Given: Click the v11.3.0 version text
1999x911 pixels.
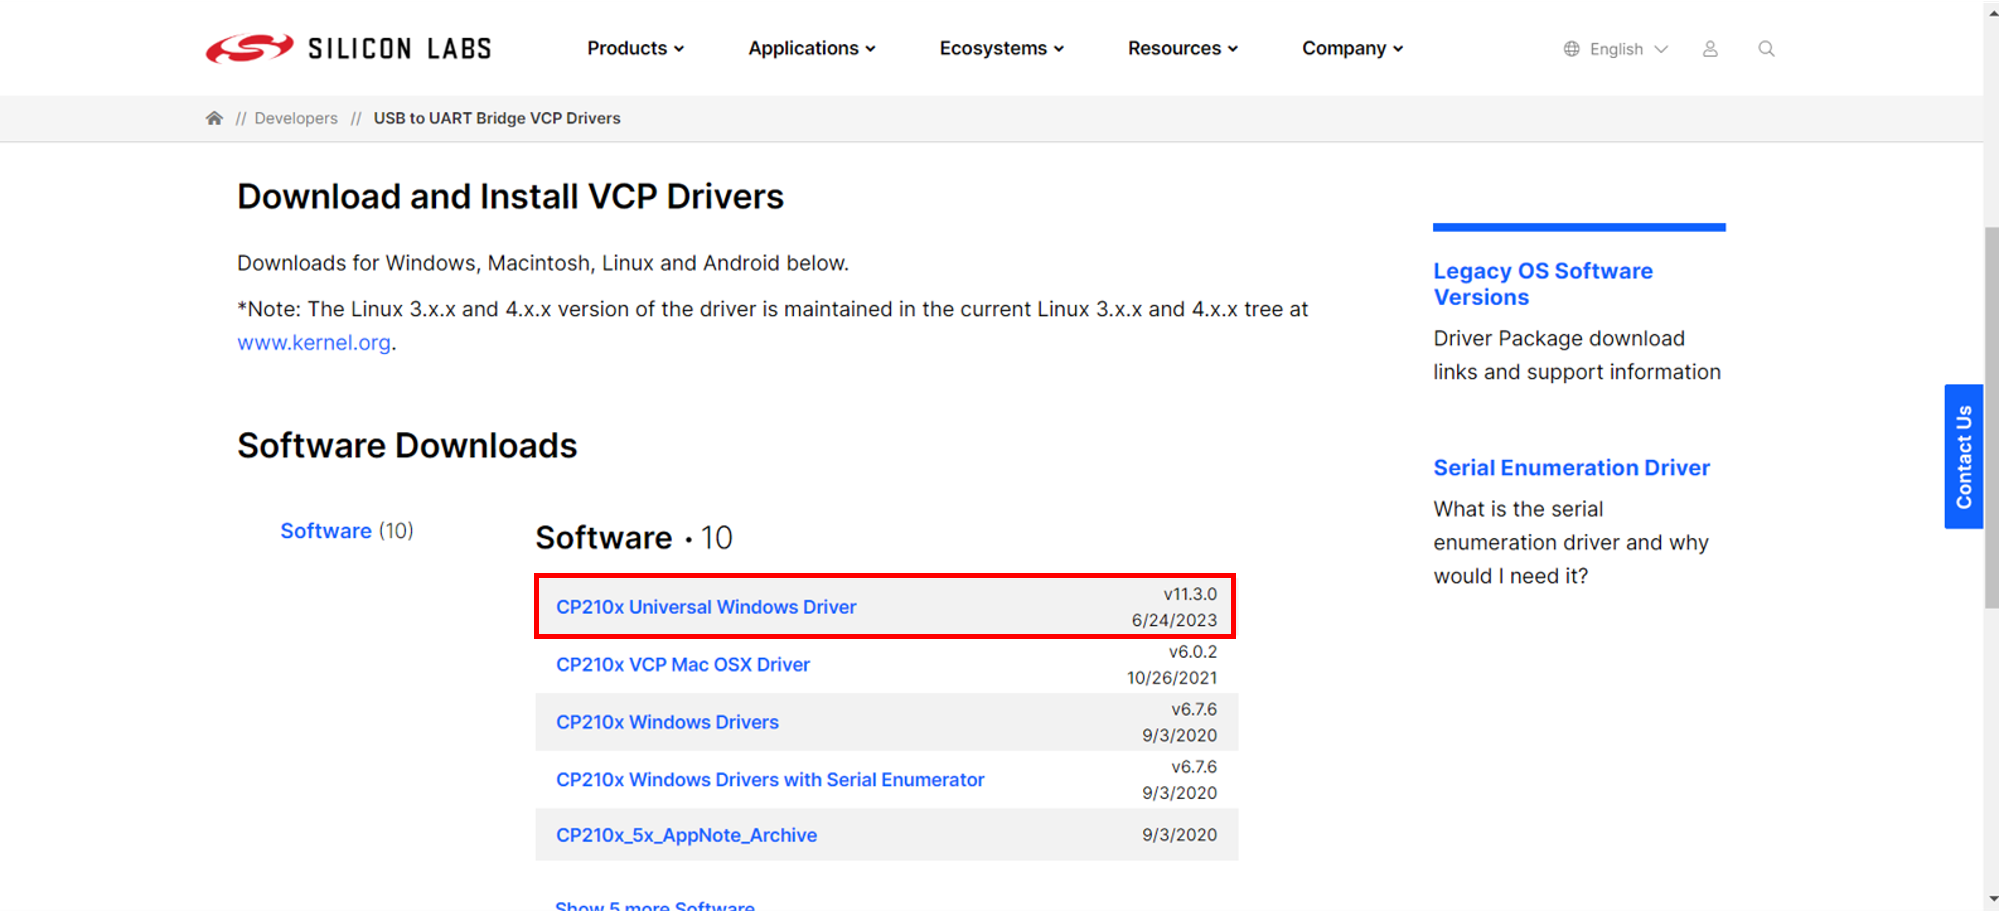Looking at the screenshot, I should [1190, 594].
